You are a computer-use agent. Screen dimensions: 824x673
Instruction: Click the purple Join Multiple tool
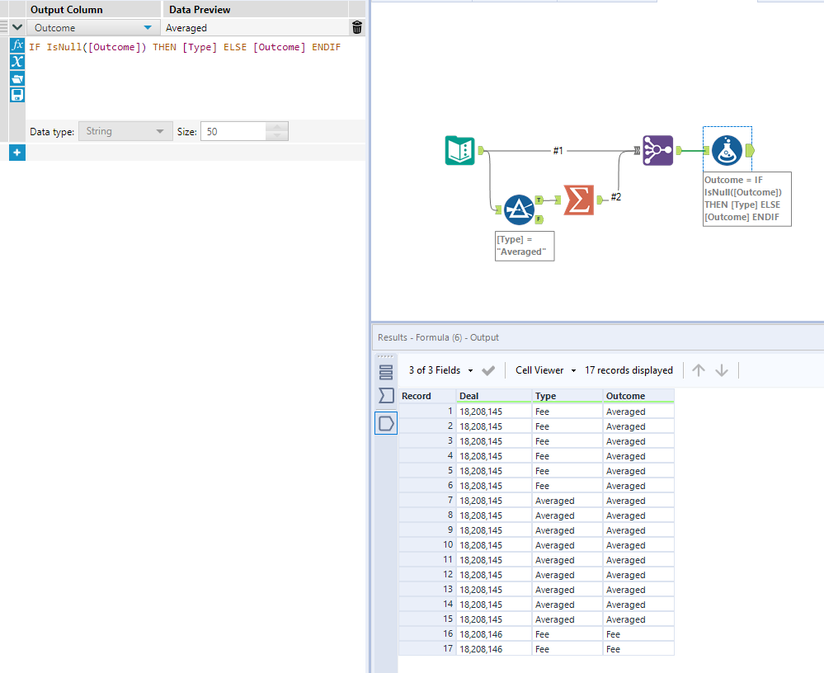coord(657,151)
